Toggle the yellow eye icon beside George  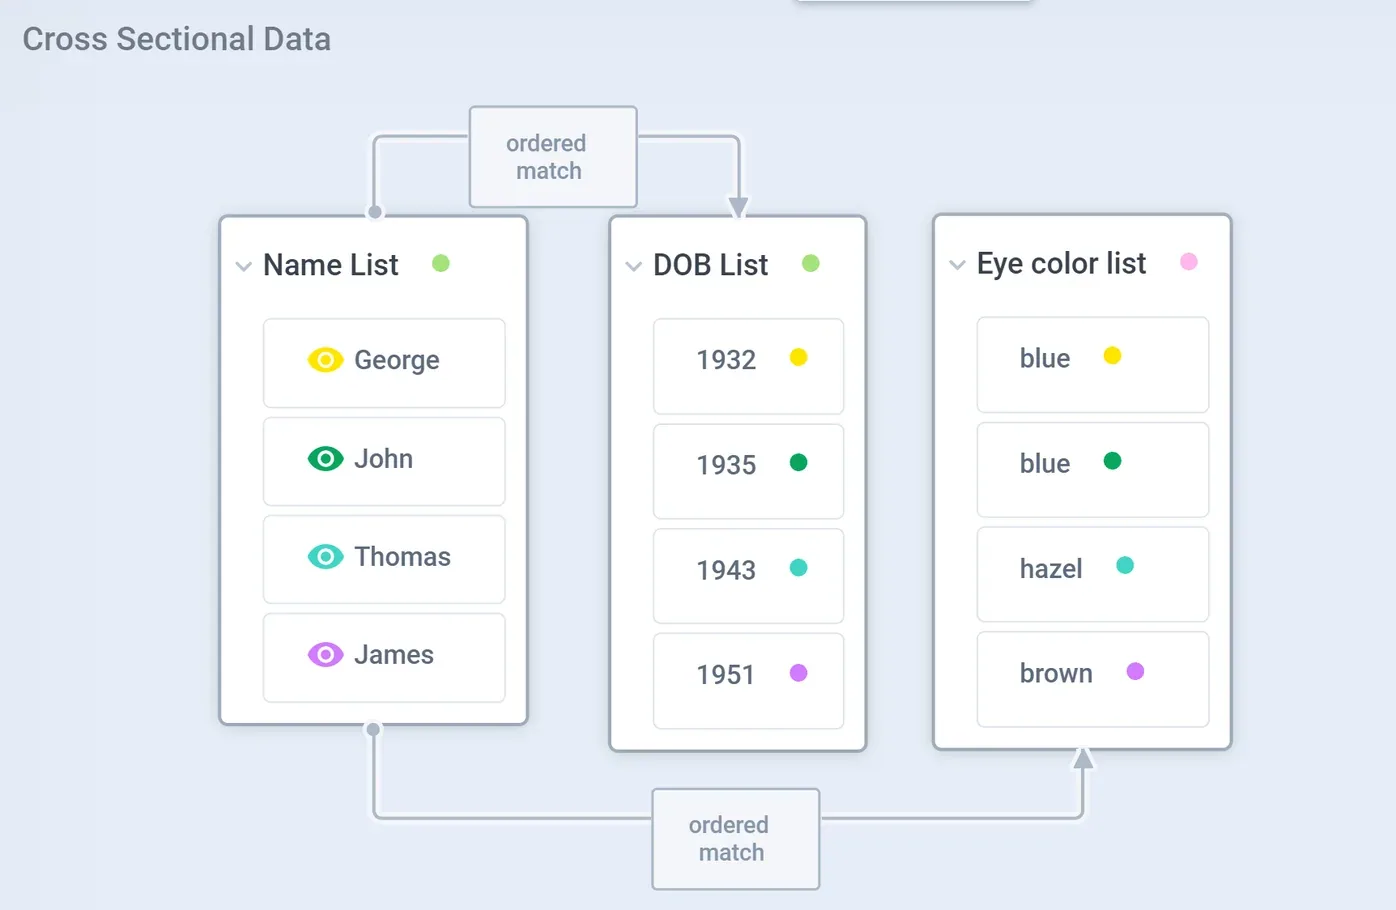[325, 360]
